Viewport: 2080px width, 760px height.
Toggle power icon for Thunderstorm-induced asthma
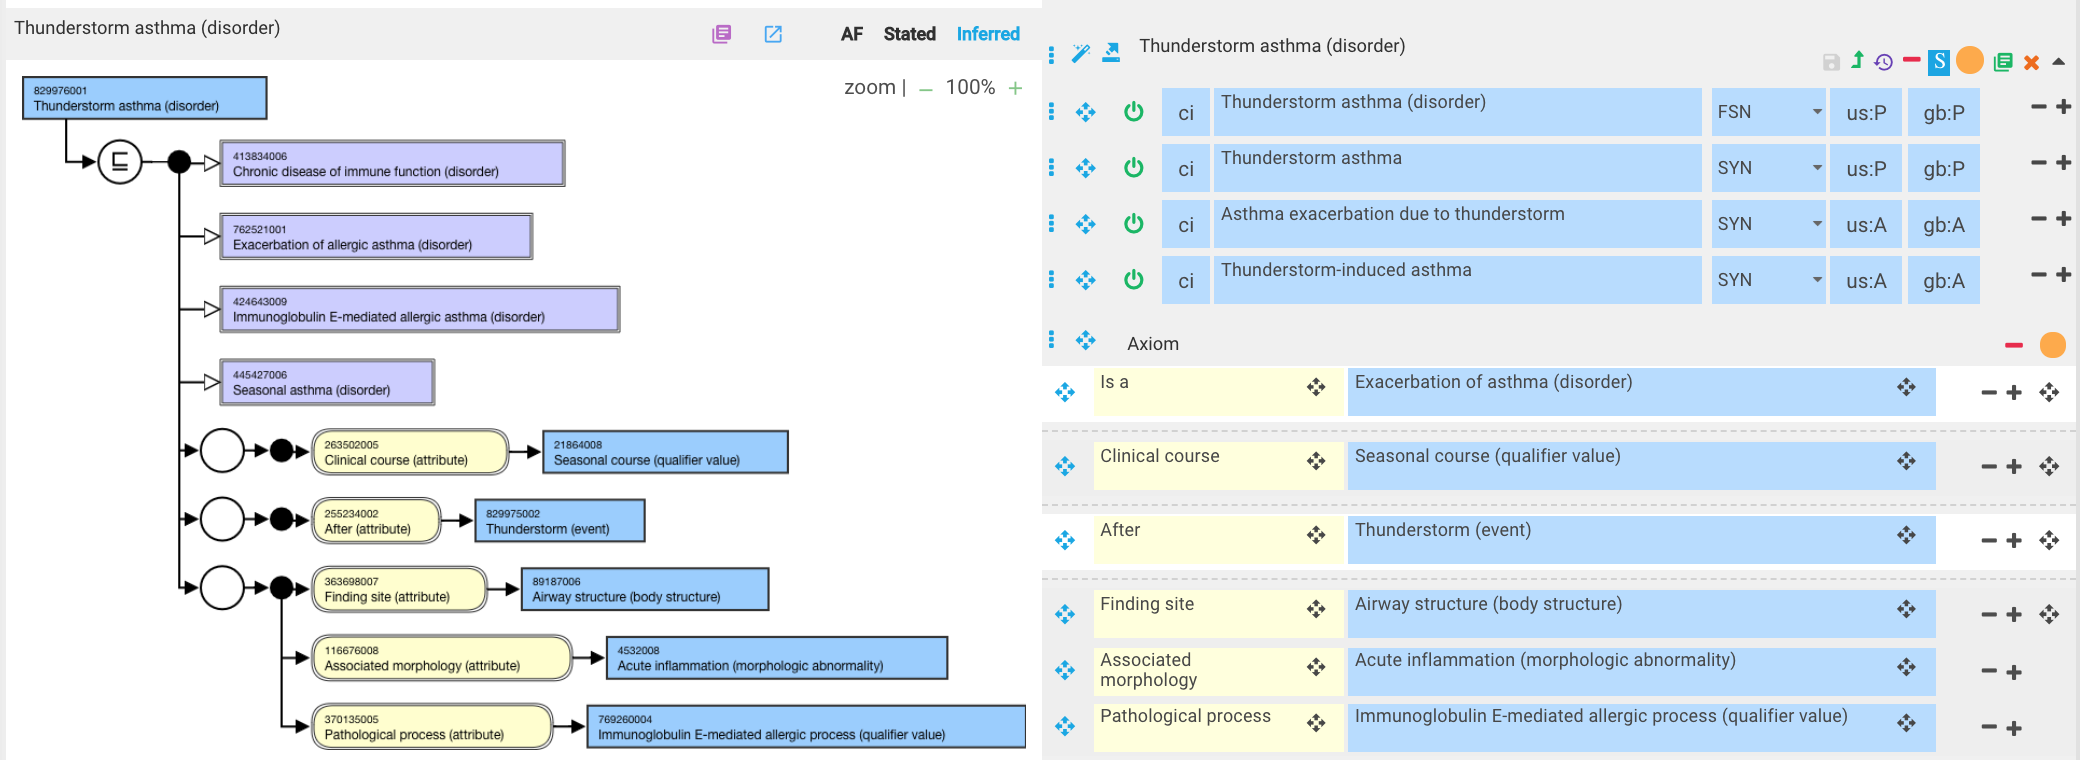click(1133, 279)
